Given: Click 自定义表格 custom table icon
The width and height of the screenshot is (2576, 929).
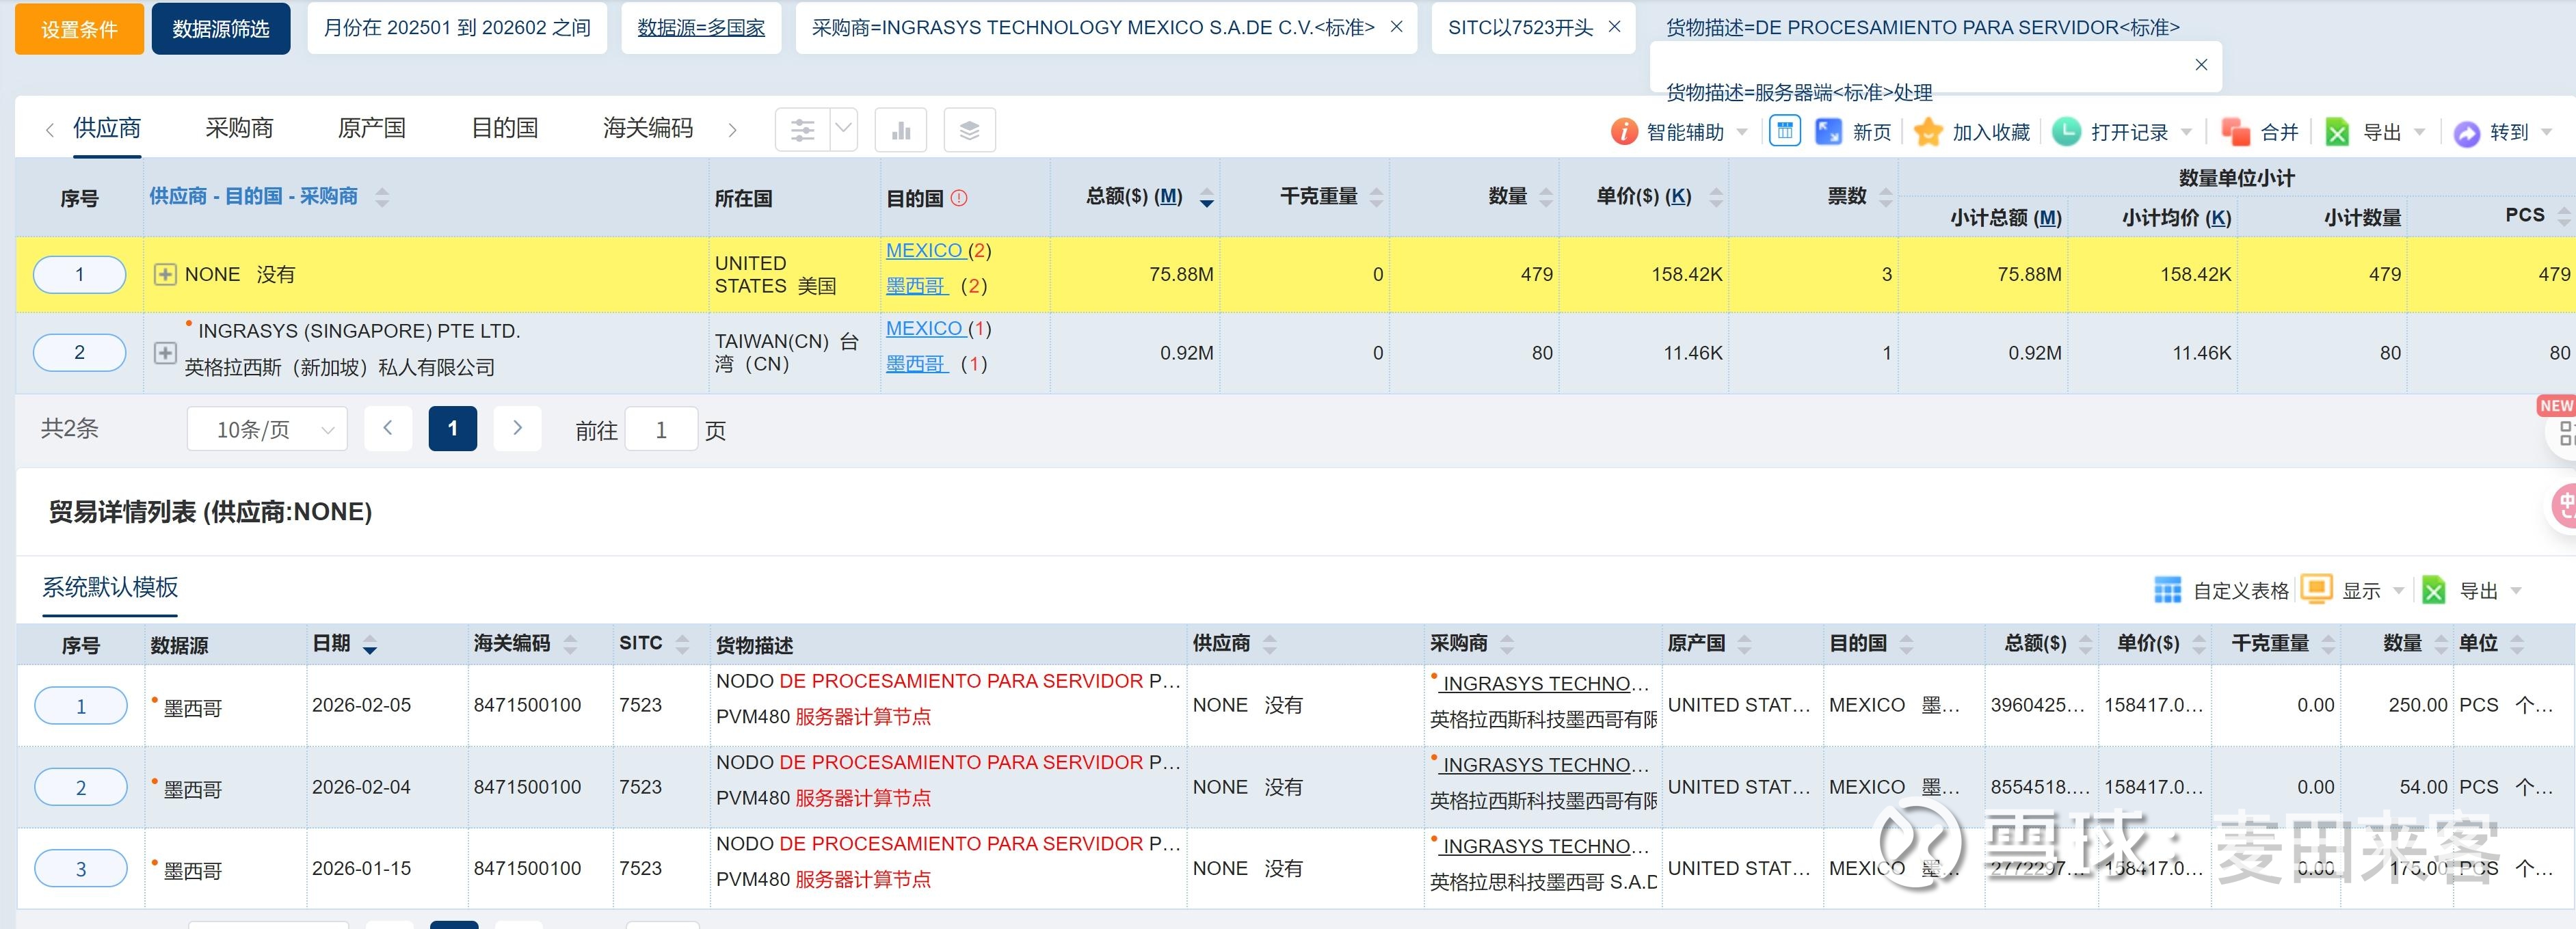Looking at the screenshot, I should click(x=2167, y=591).
